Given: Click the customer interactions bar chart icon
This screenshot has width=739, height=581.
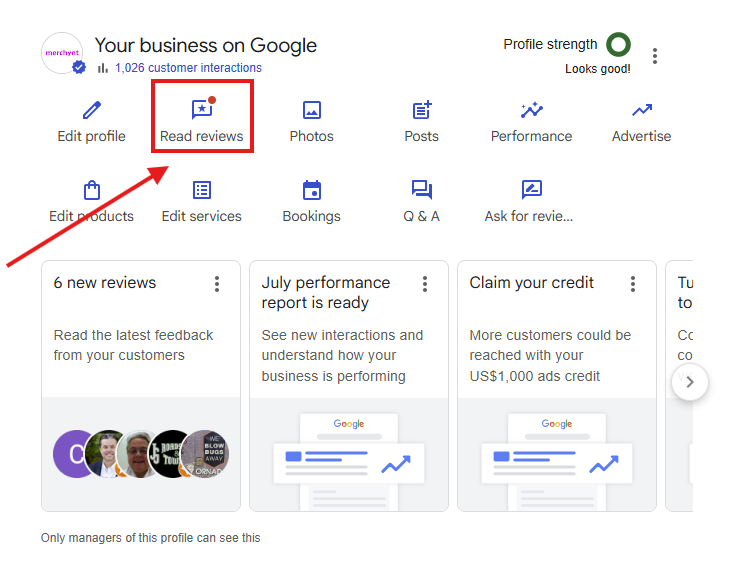Looking at the screenshot, I should pyautogui.click(x=103, y=68).
